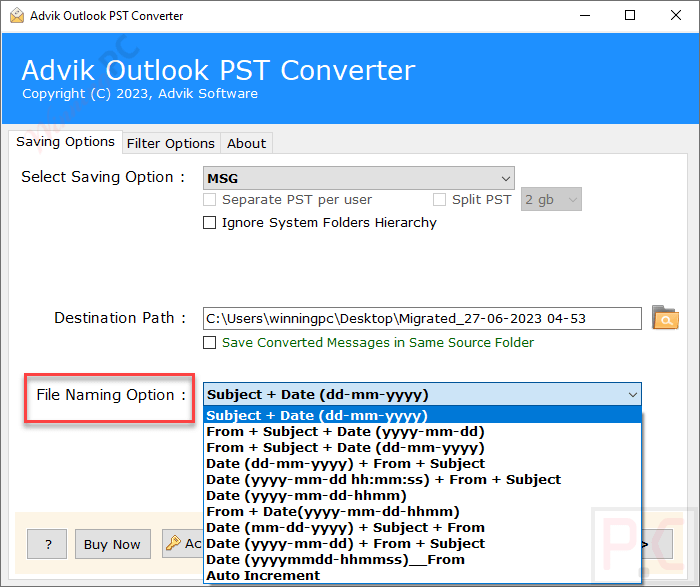Image resolution: width=700 pixels, height=587 pixels.
Task: Toggle Separate PST per user checkbox
Action: 209,199
